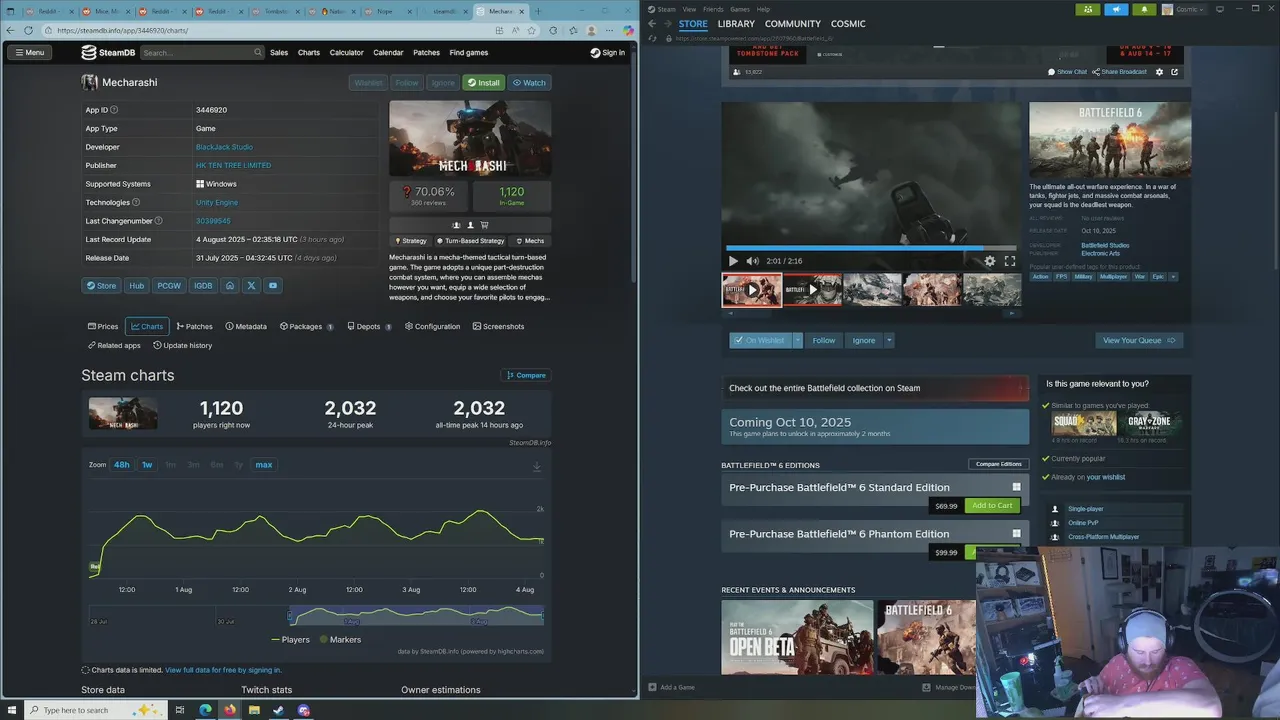Image resolution: width=1280 pixels, height=720 pixels.
Task: Expand the dropdown arrow beside On Wishlist
Action: pos(798,340)
